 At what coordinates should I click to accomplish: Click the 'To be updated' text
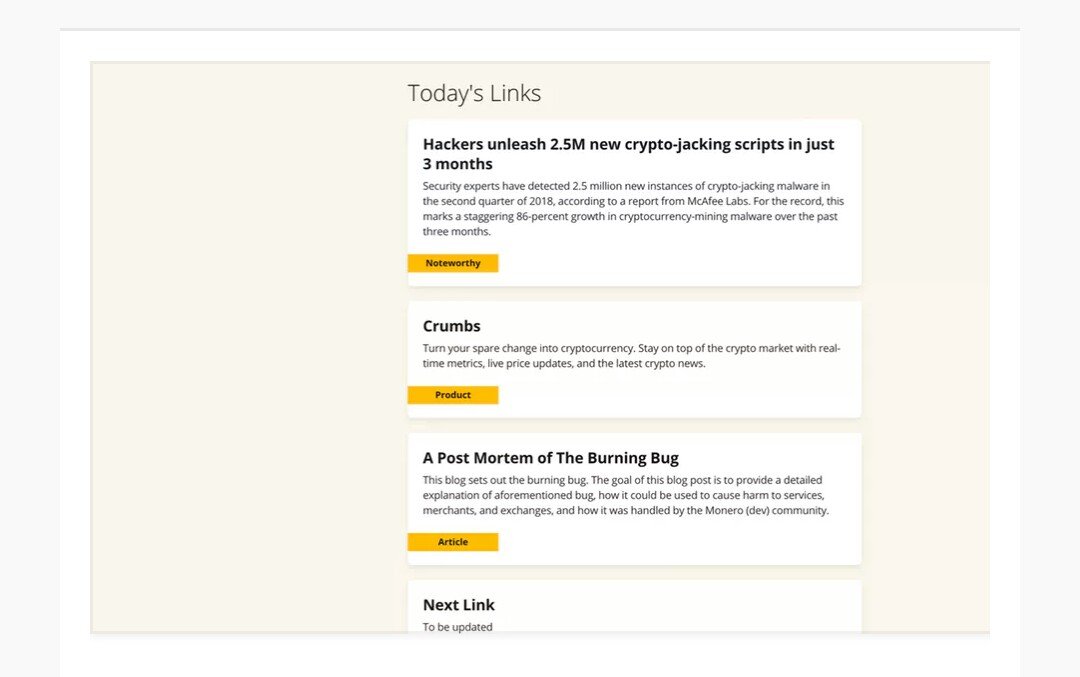[457, 627]
